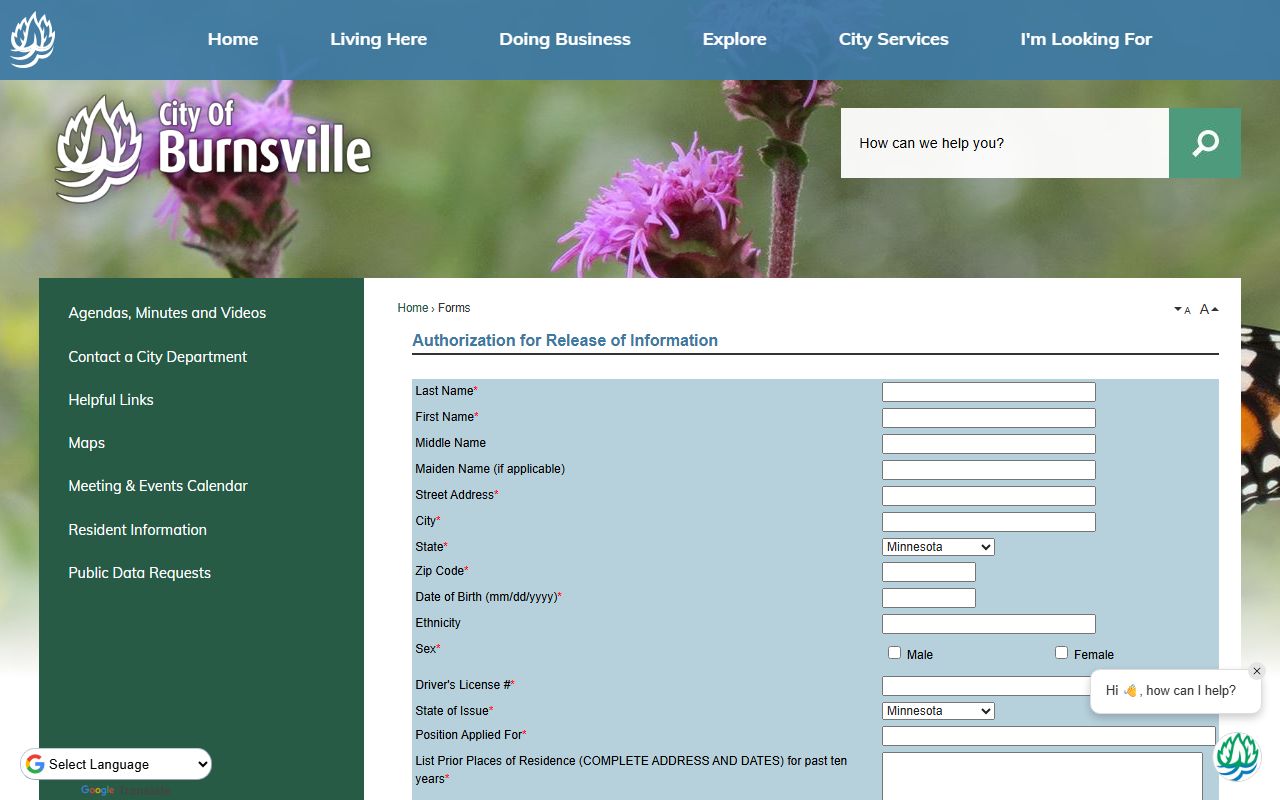Check the Male checkbox
This screenshot has height=800, width=1280.
[x=894, y=653]
